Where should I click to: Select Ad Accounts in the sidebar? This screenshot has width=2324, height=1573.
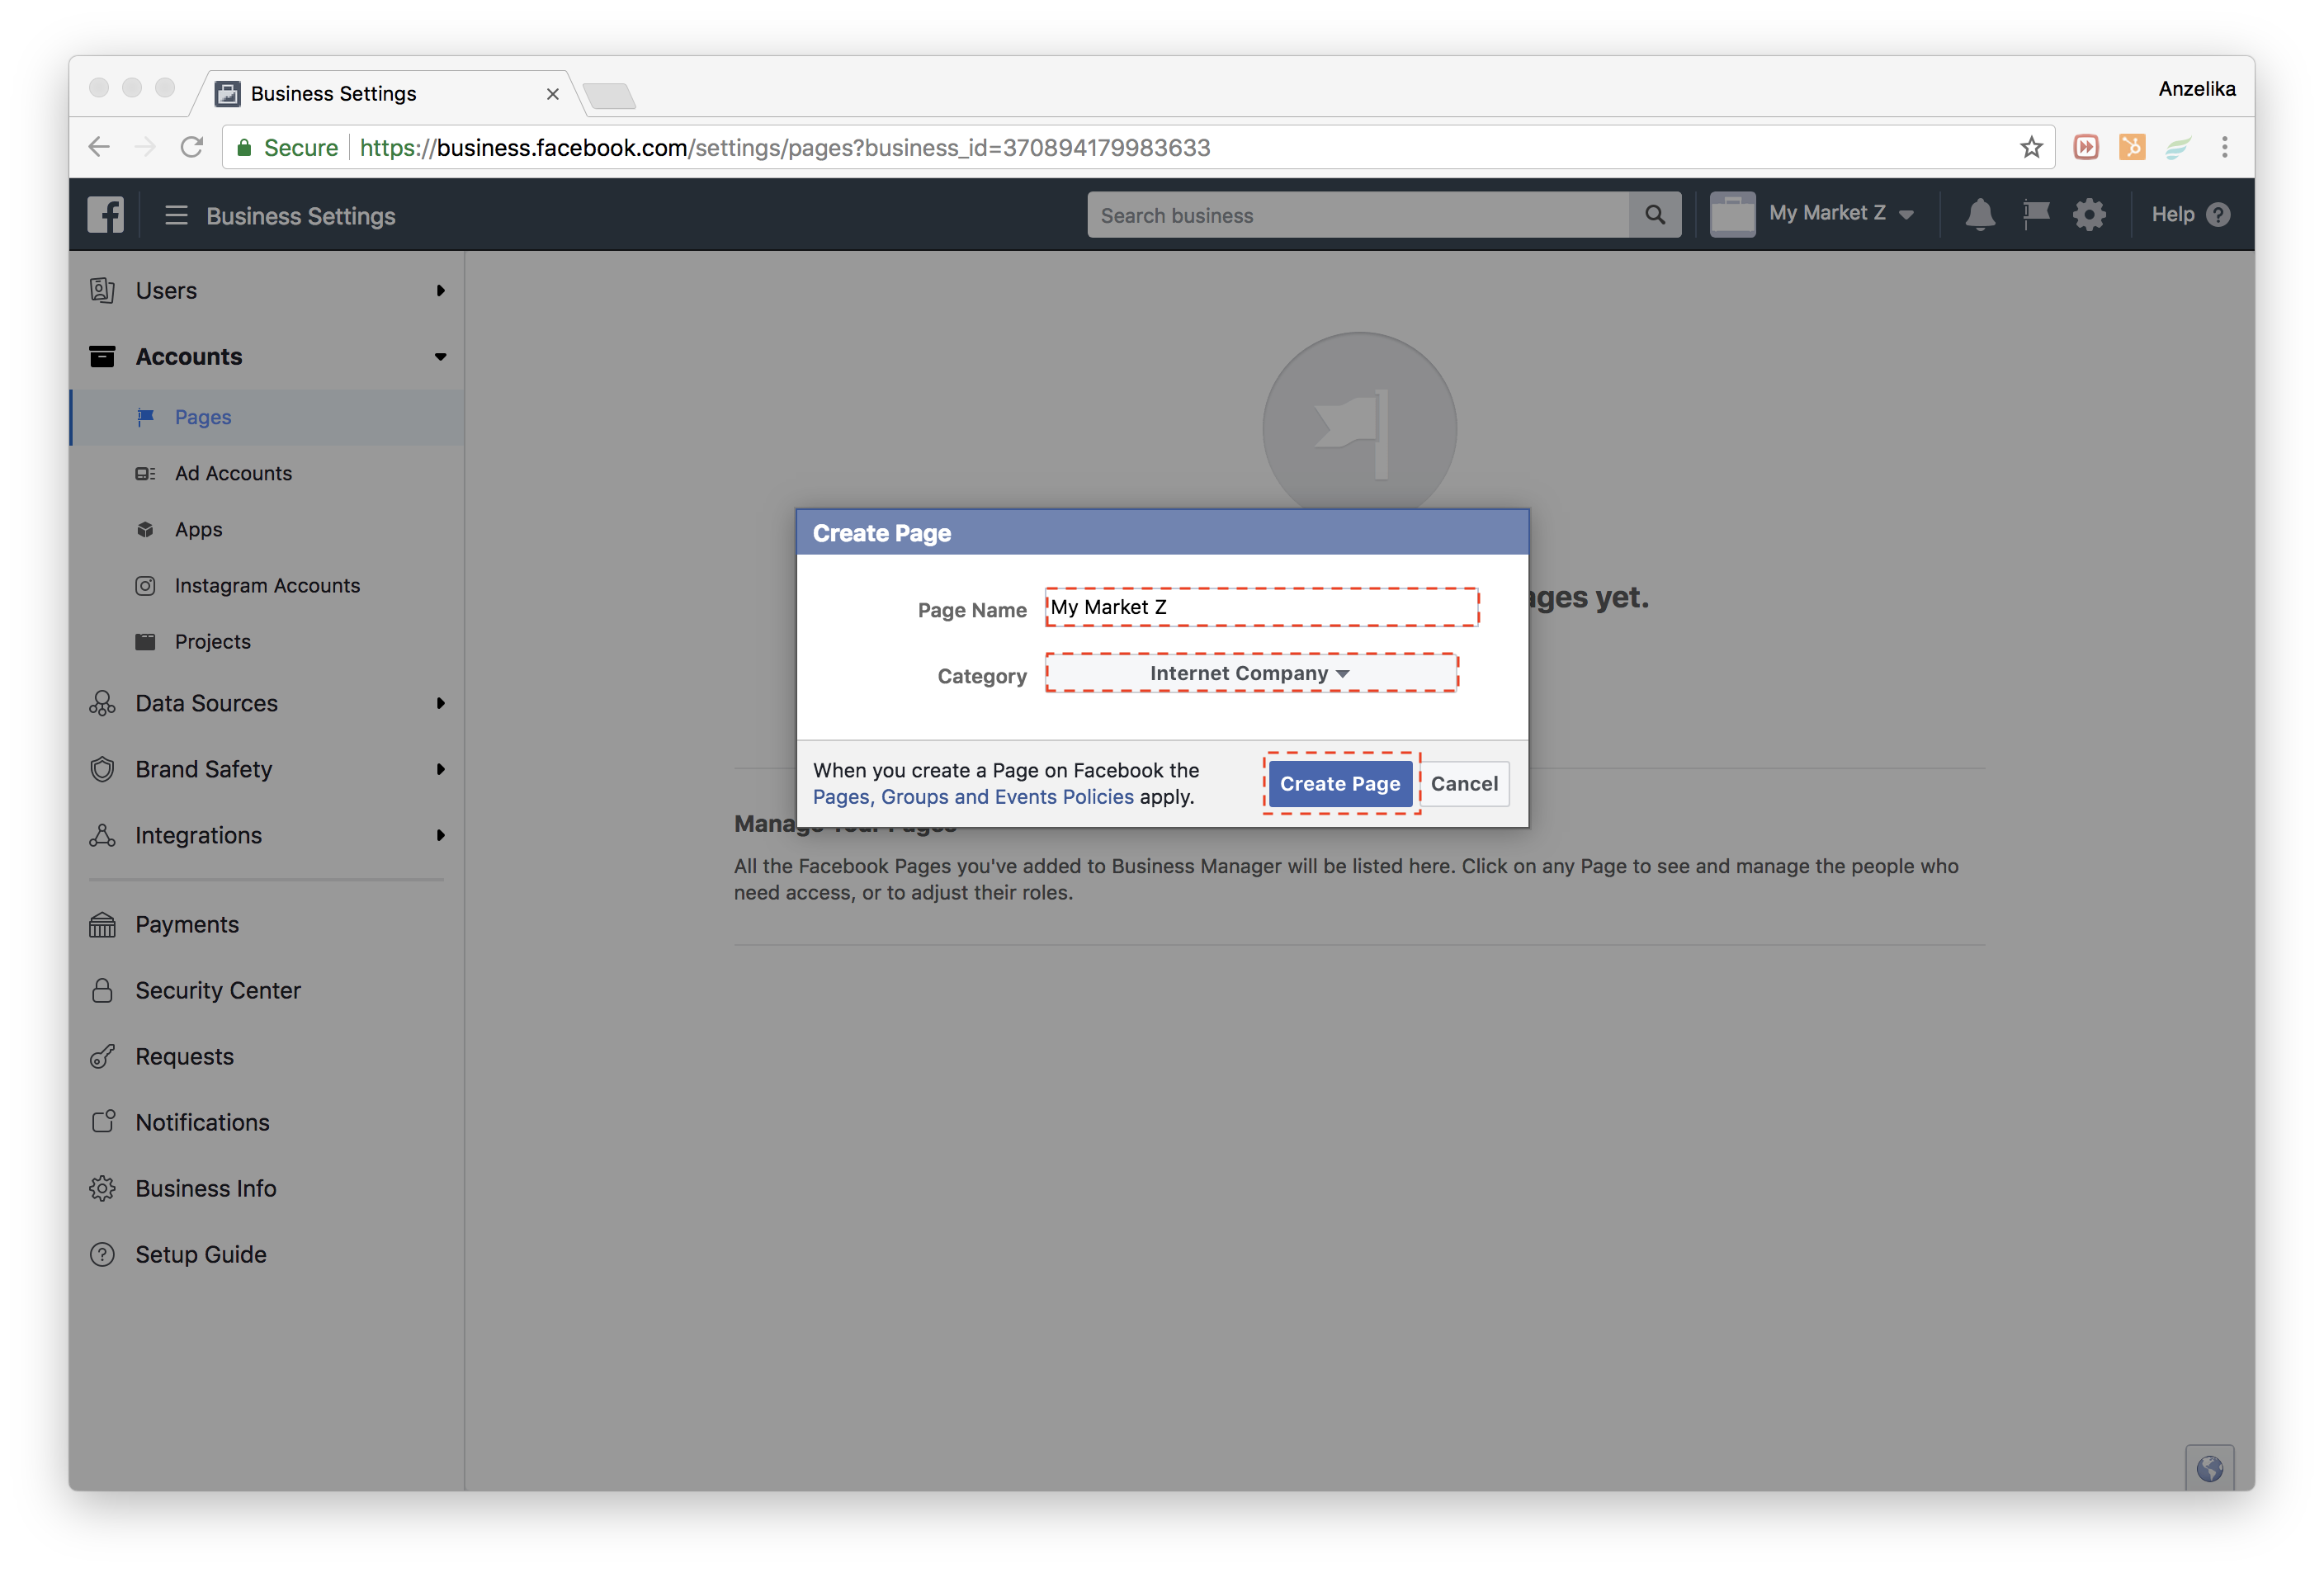pyautogui.click(x=267, y=473)
